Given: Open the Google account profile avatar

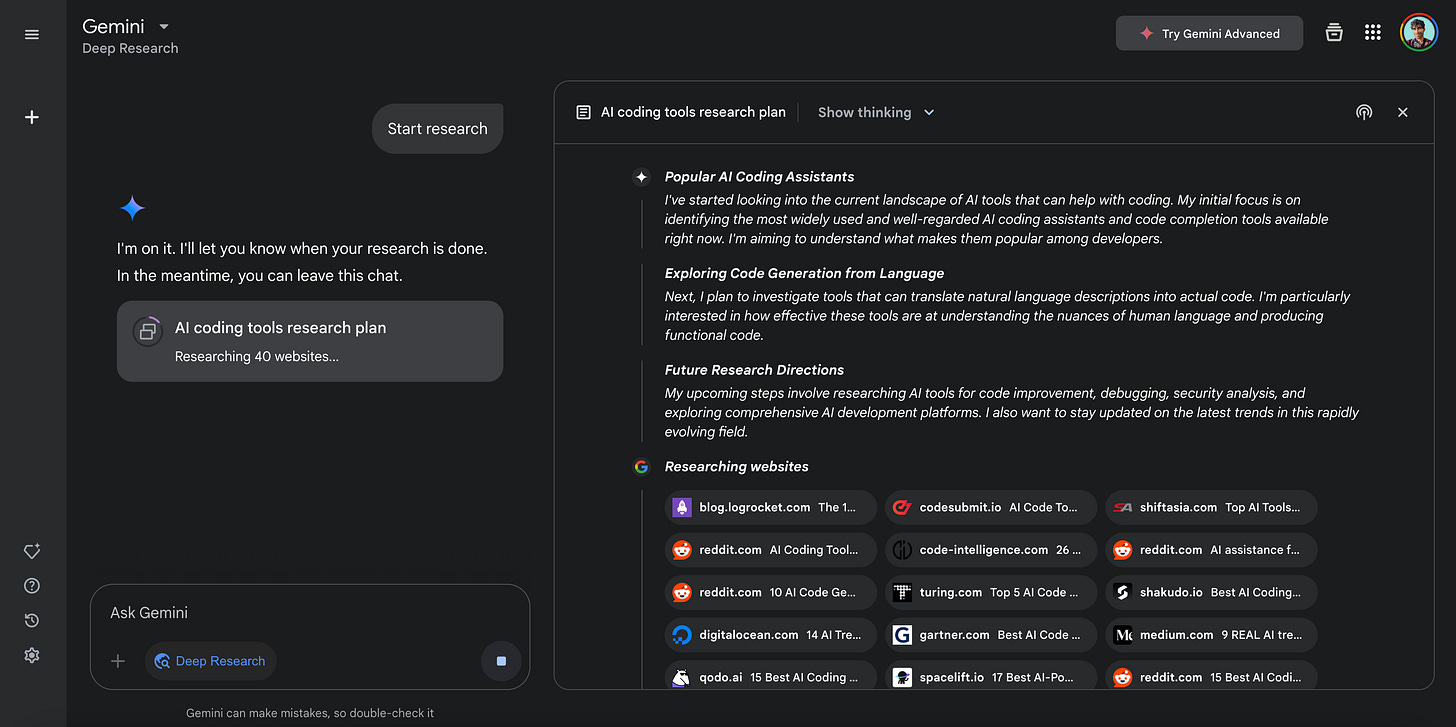Looking at the screenshot, I should [1418, 33].
